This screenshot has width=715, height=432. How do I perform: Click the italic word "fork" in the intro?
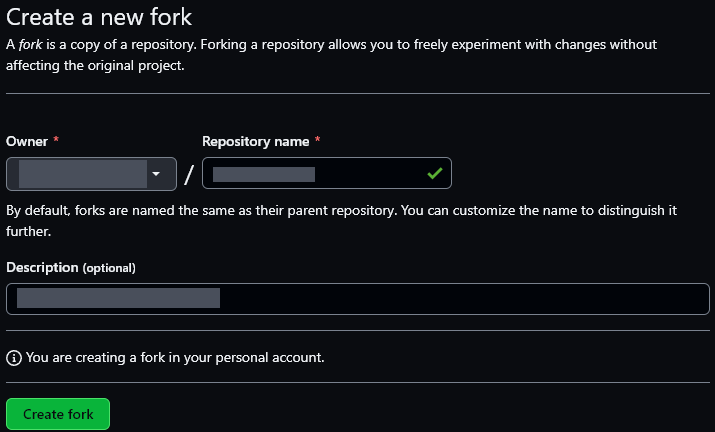tap(32, 45)
